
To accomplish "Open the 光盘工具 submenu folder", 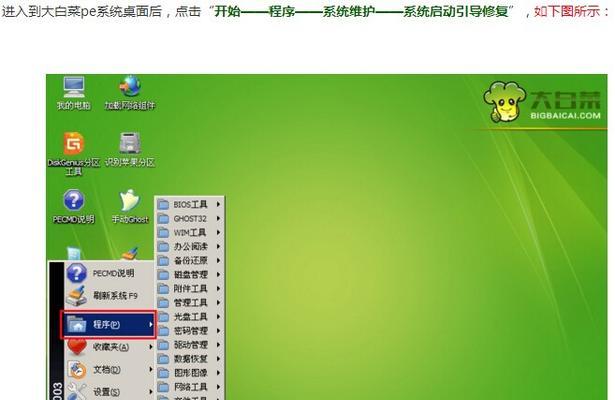I will click(190, 316).
